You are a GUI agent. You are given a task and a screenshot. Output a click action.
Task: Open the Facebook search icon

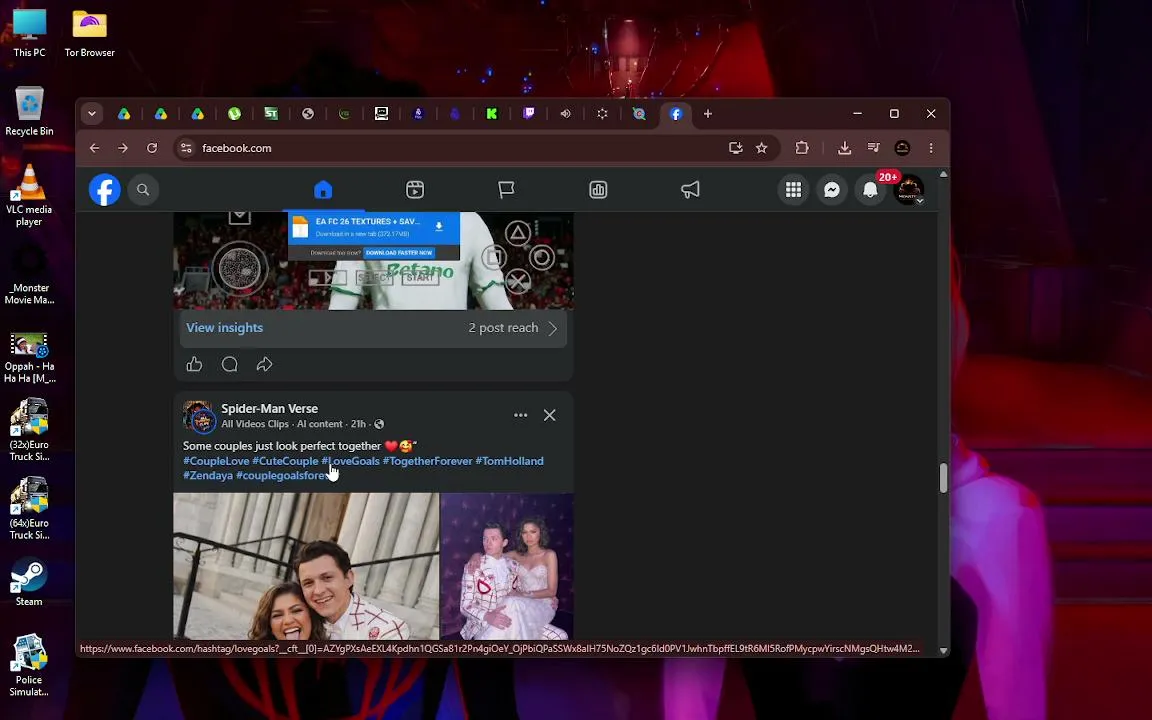143,190
